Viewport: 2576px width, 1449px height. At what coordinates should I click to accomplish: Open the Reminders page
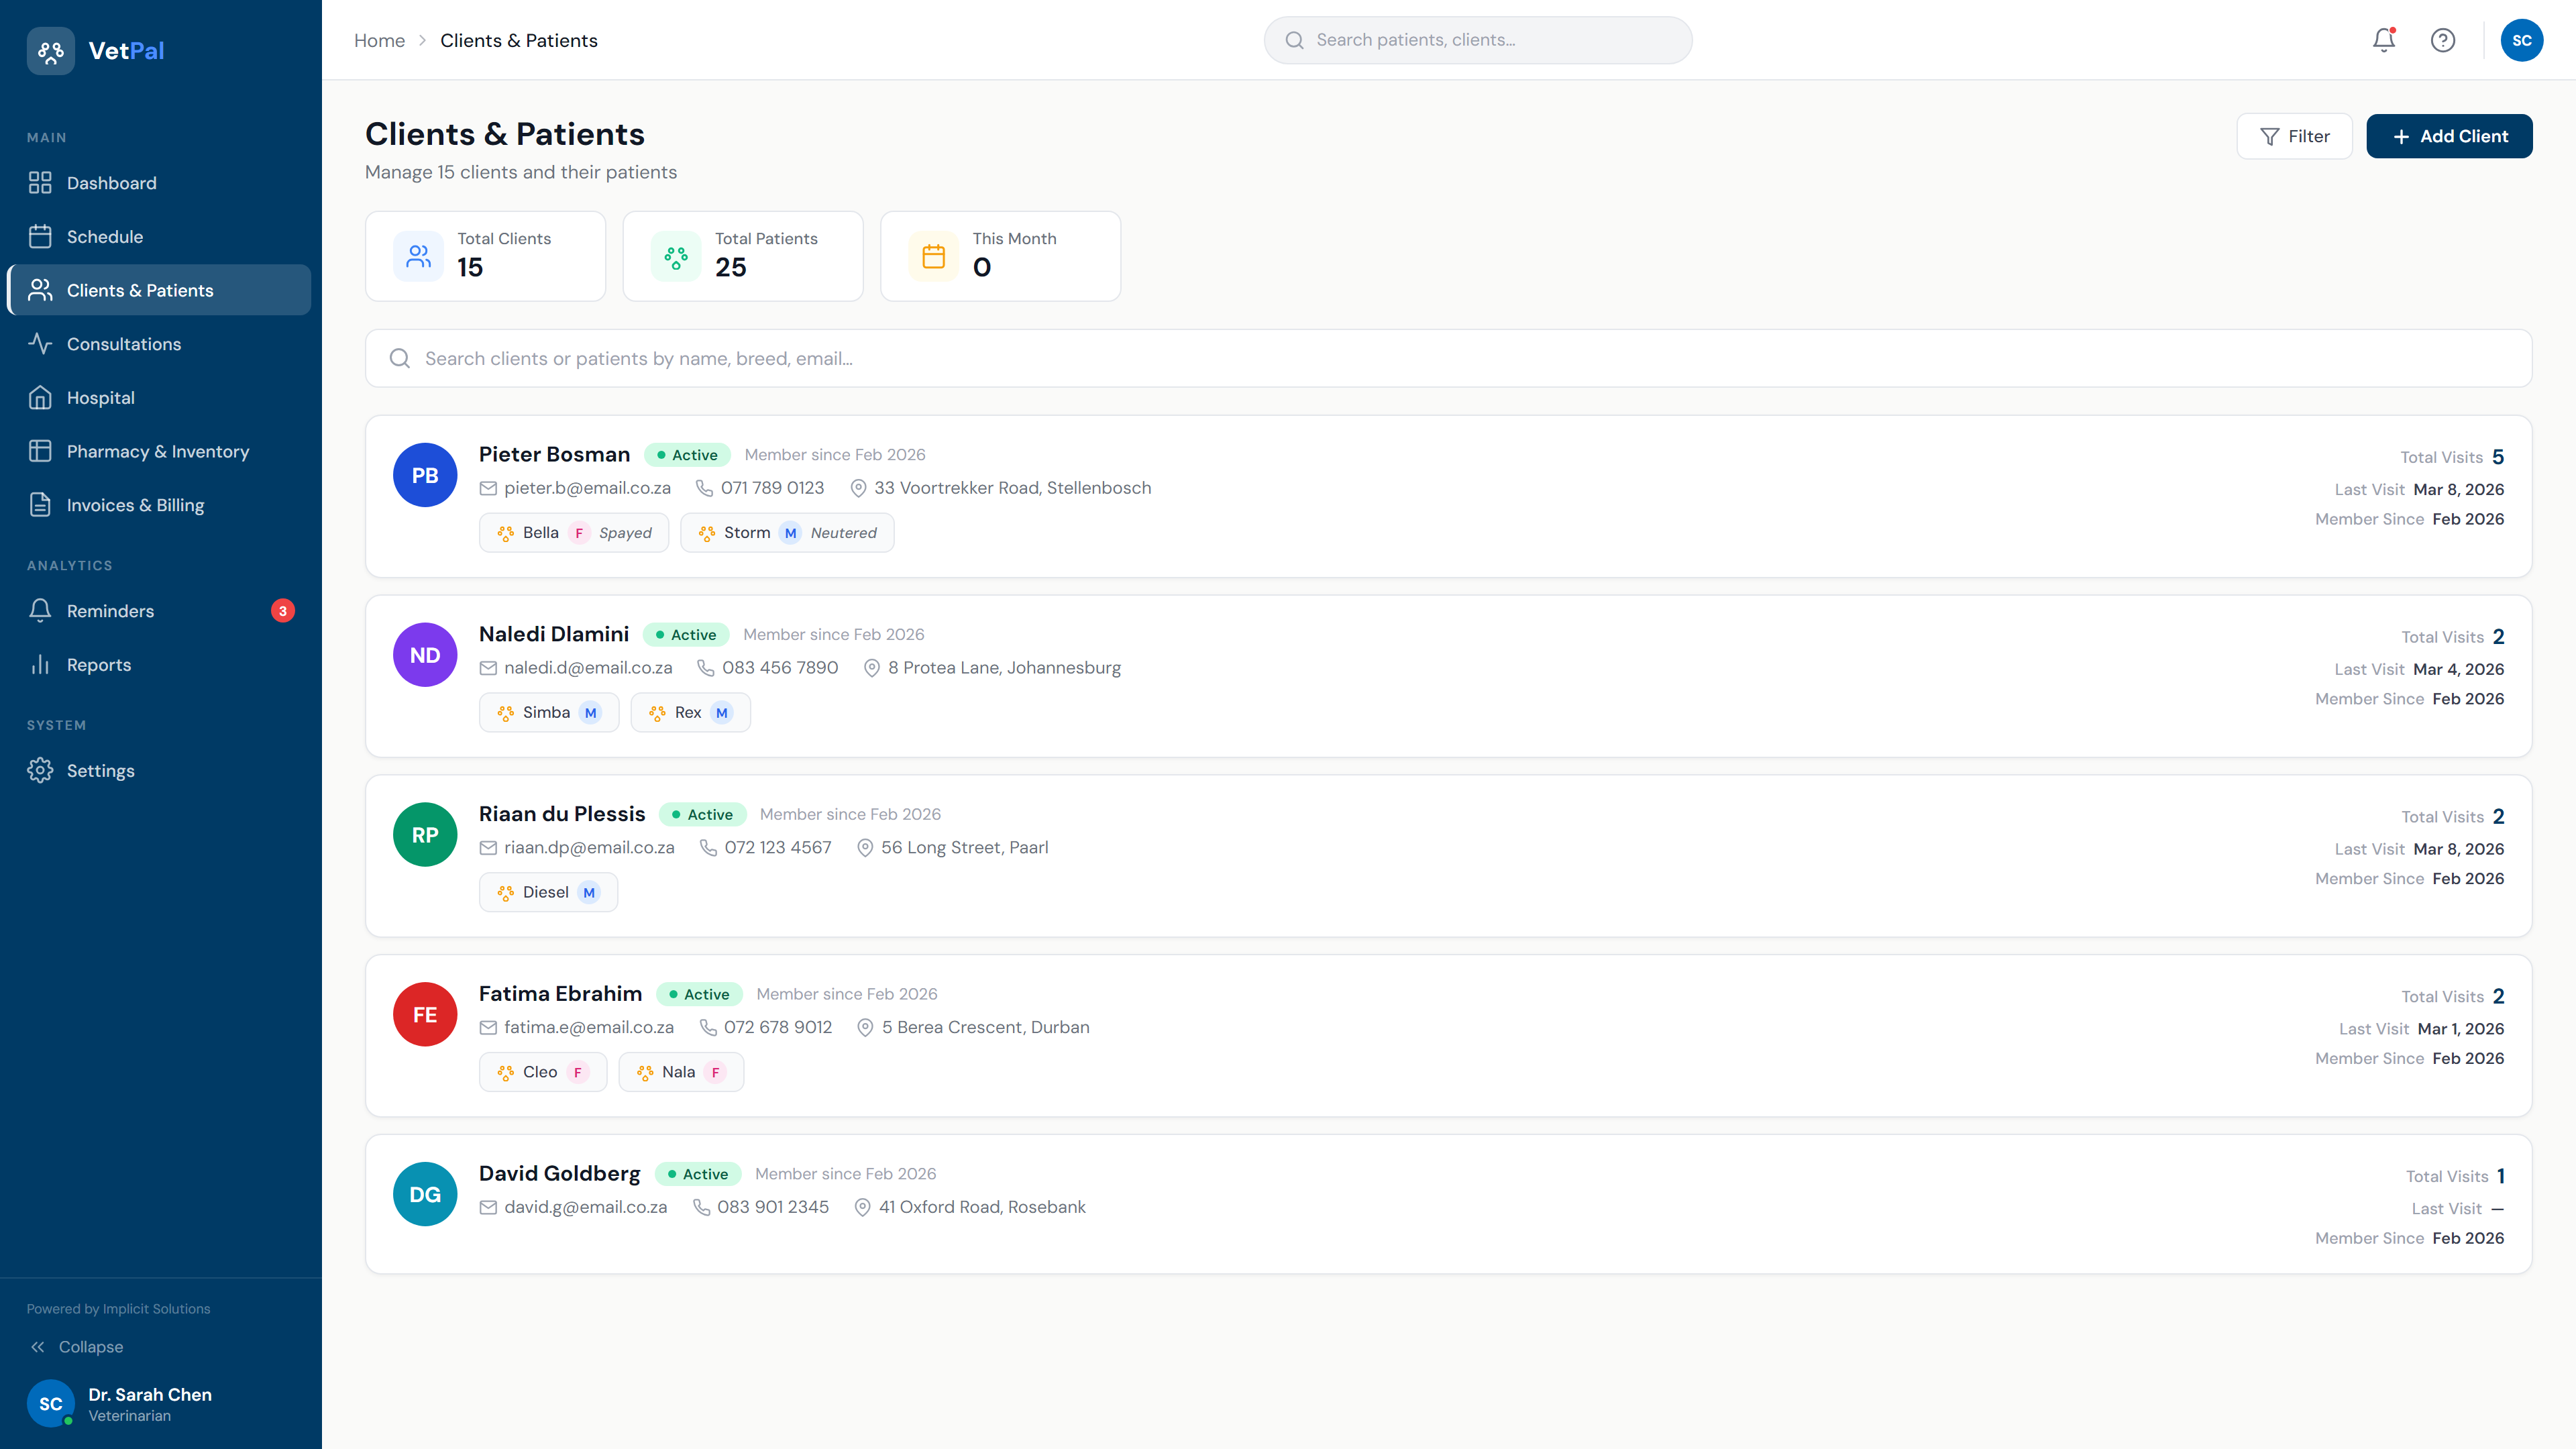[110, 611]
